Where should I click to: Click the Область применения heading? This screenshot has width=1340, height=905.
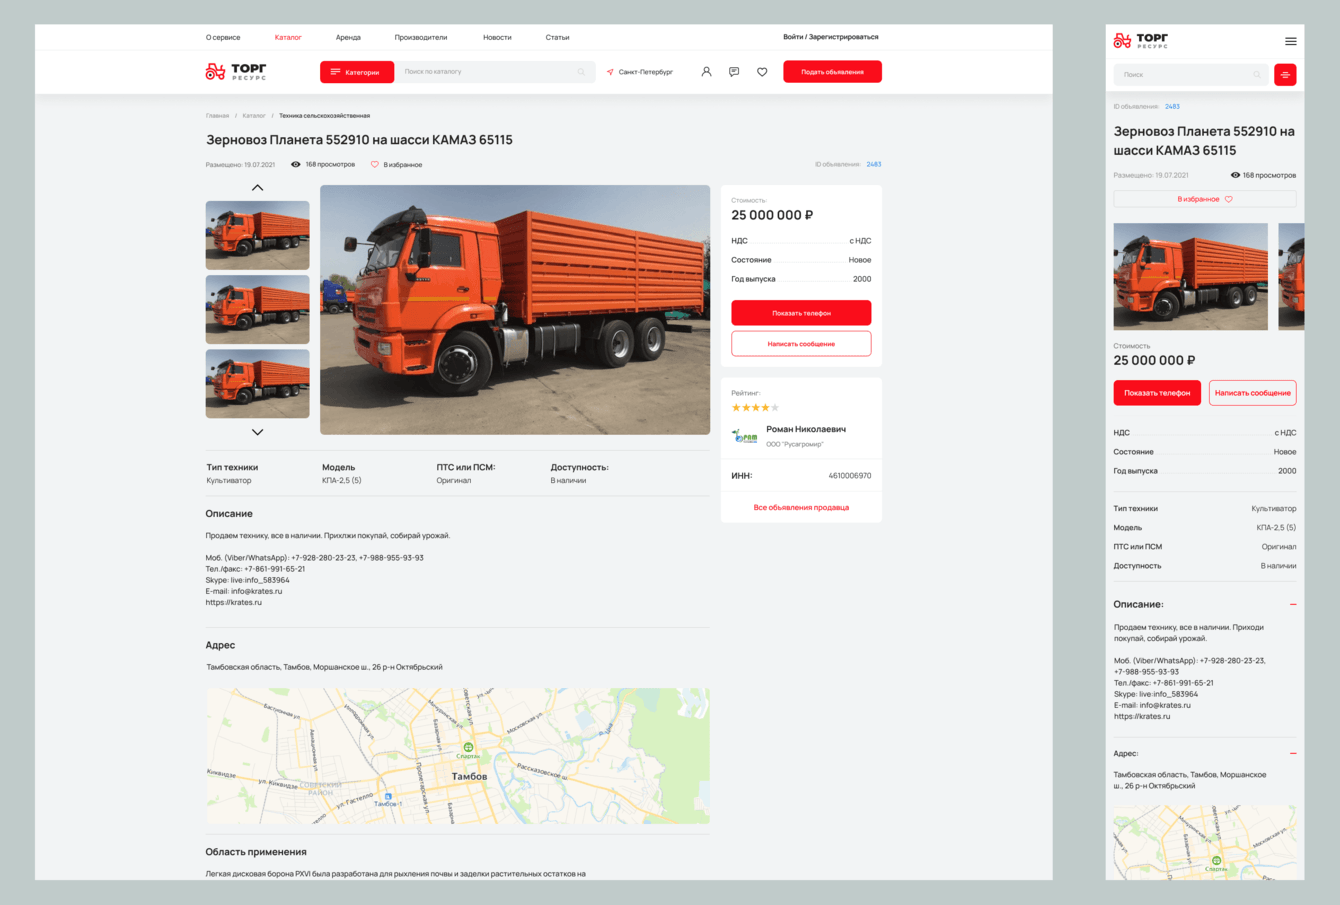(256, 852)
